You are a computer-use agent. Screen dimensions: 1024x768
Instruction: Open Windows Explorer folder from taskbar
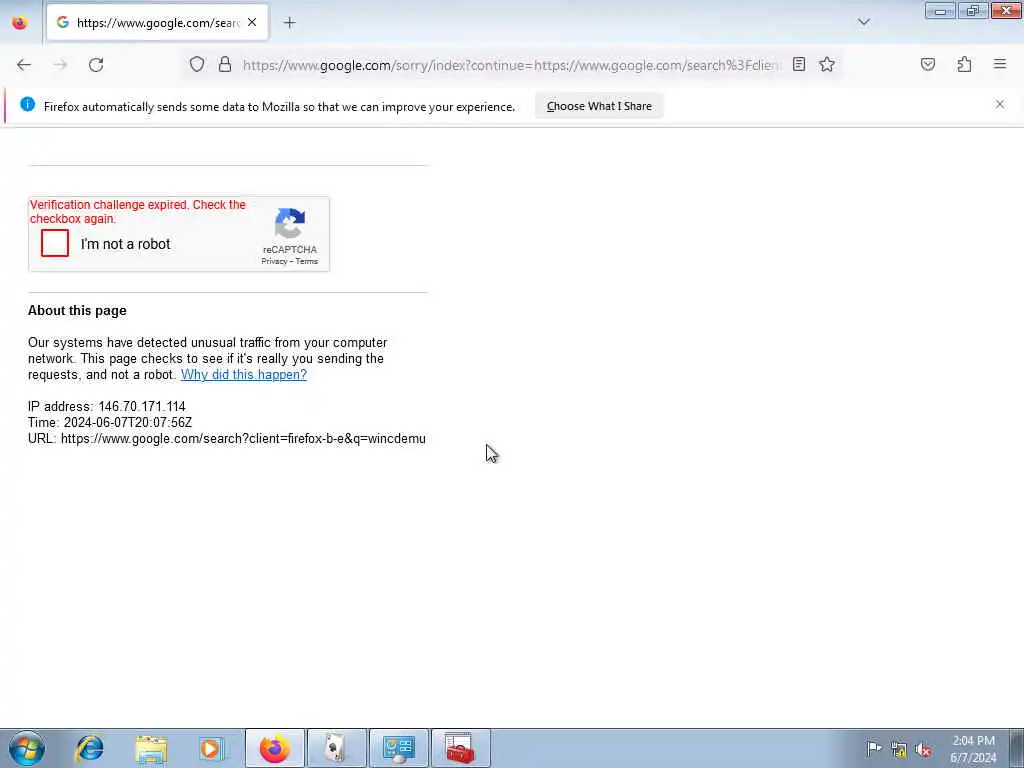click(152, 748)
